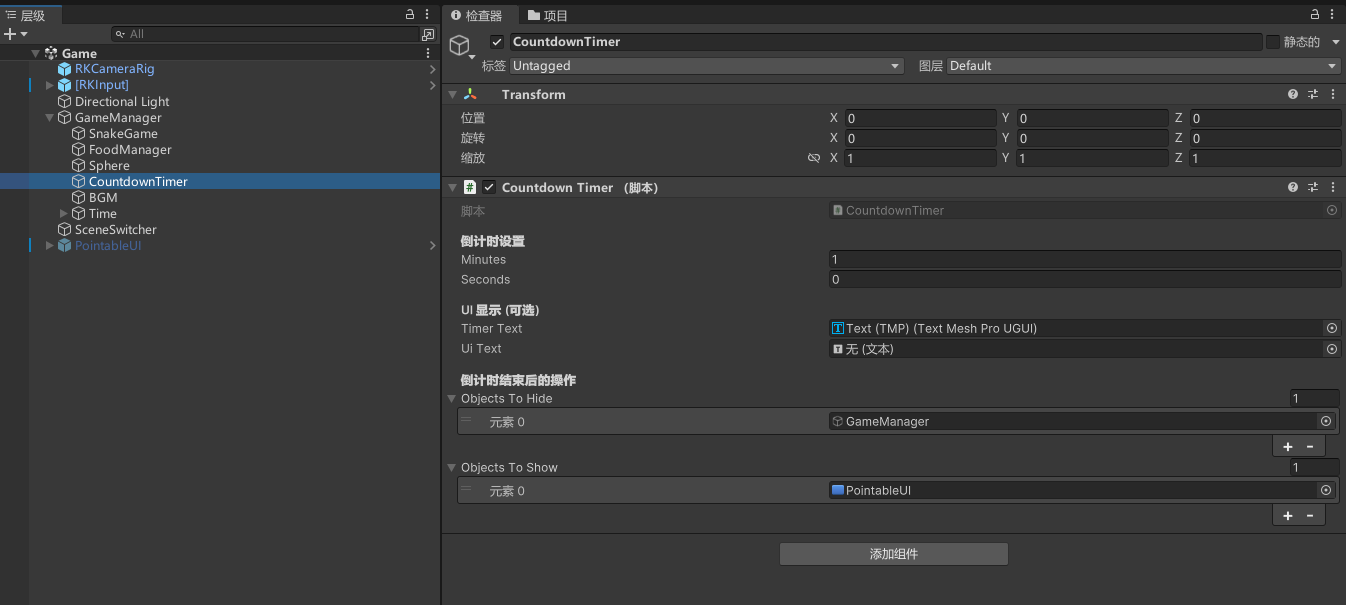This screenshot has height=605, width=1346.
Task: Collapse the Objects To Hide list
Action: (x=451, y=398)
